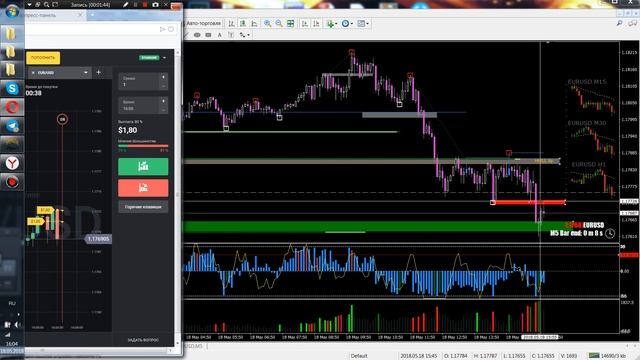Screen dimensions: 640x360
Task: Tile chart windows with the grid icon
Action: (290, 24)
